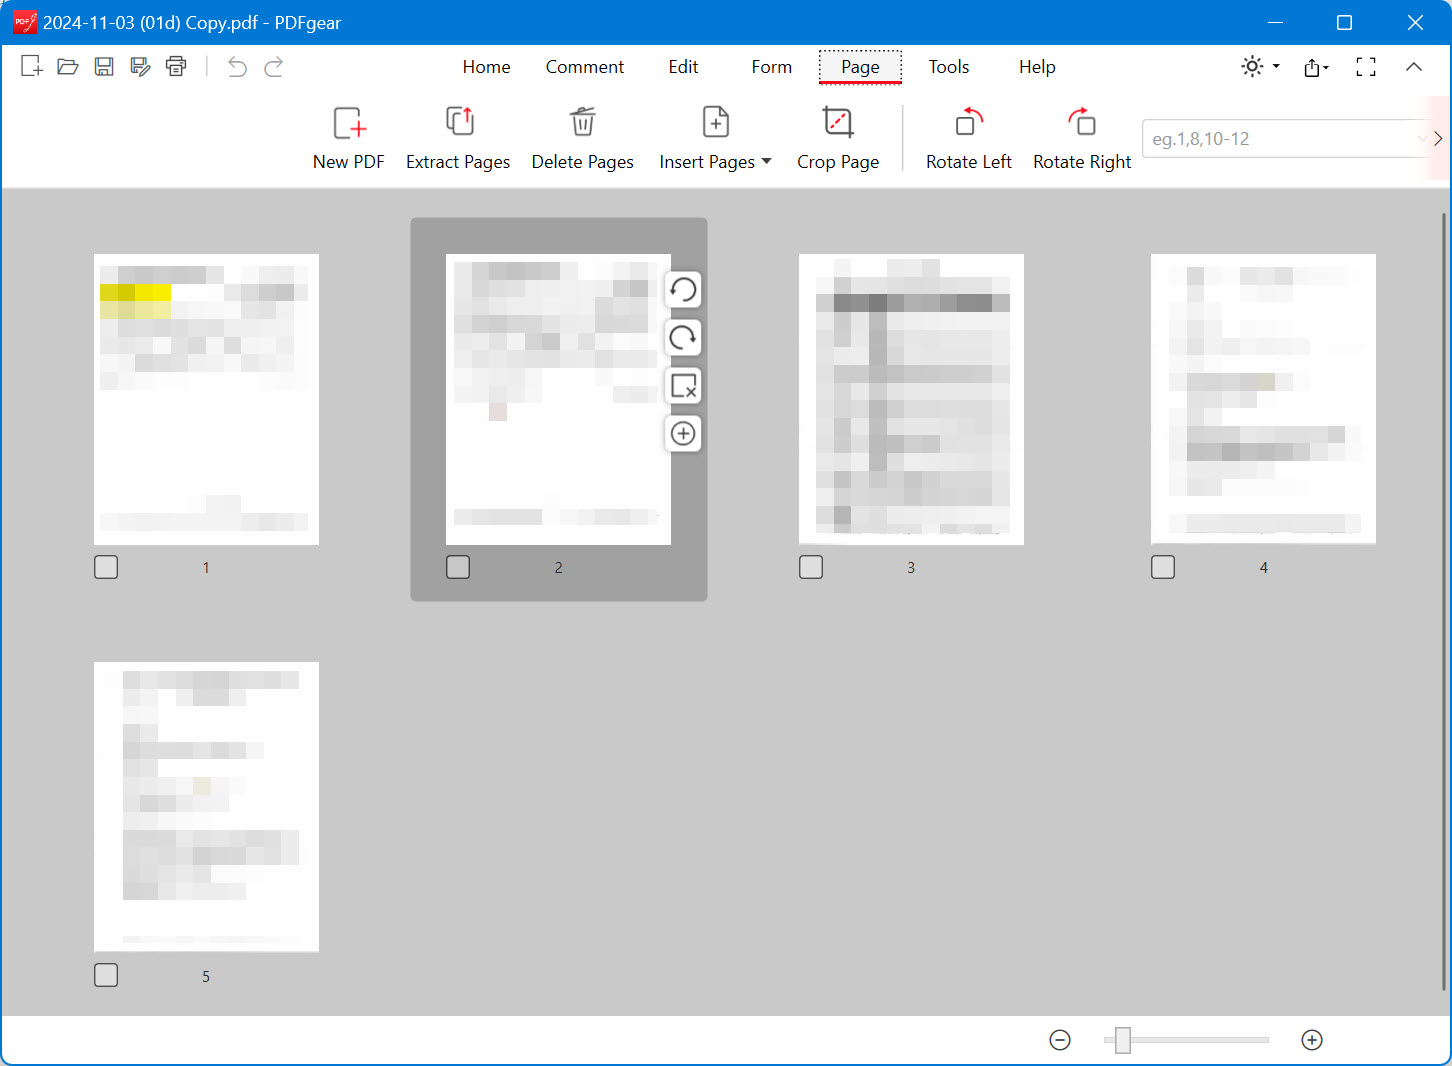Image resolution: width=1452 pixels, height=1066 pixels.
Task: Select page 5 with its checkbox
Action: (106, 975)
